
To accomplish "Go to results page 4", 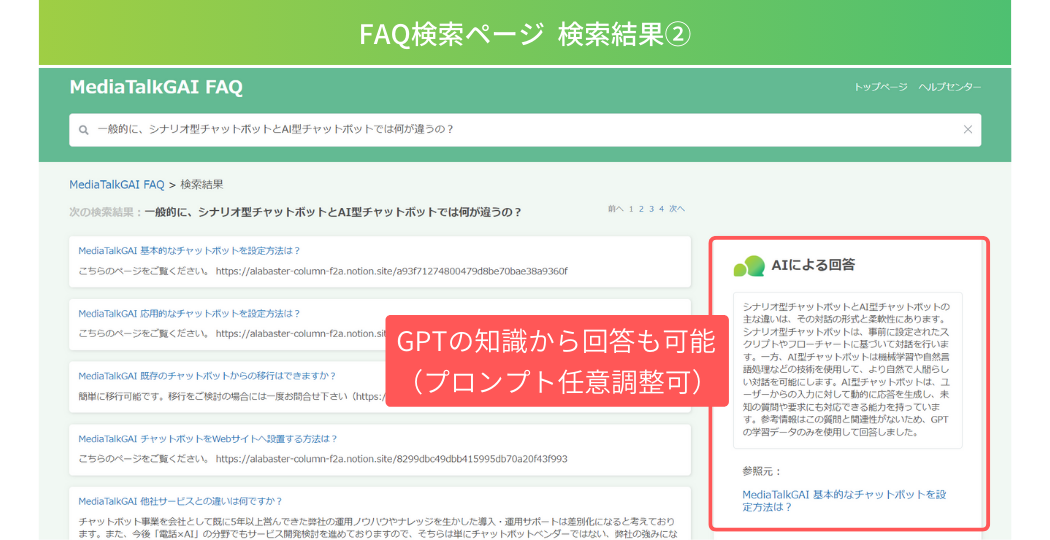I will 661,209.
